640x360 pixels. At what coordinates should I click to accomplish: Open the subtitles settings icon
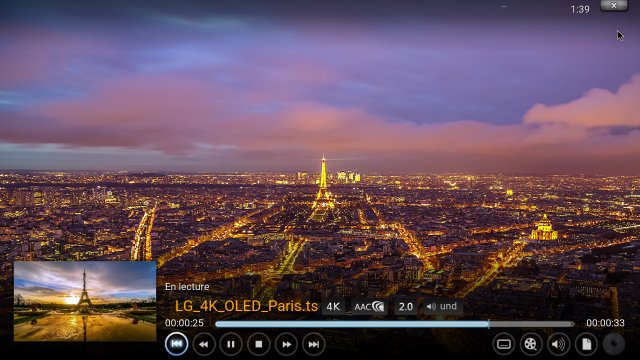[x=504, y=344]
